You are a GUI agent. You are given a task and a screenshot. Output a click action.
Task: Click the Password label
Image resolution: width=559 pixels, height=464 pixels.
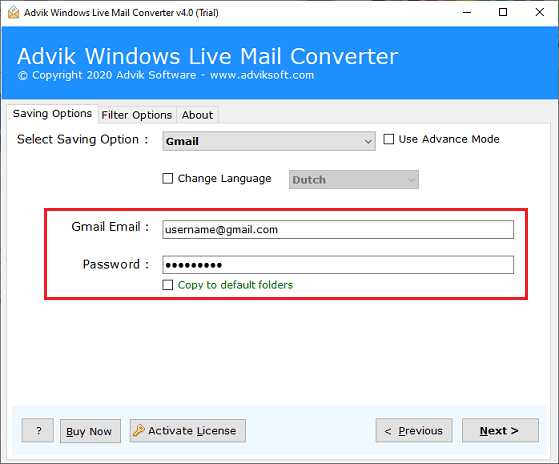(x=116, y=264)
